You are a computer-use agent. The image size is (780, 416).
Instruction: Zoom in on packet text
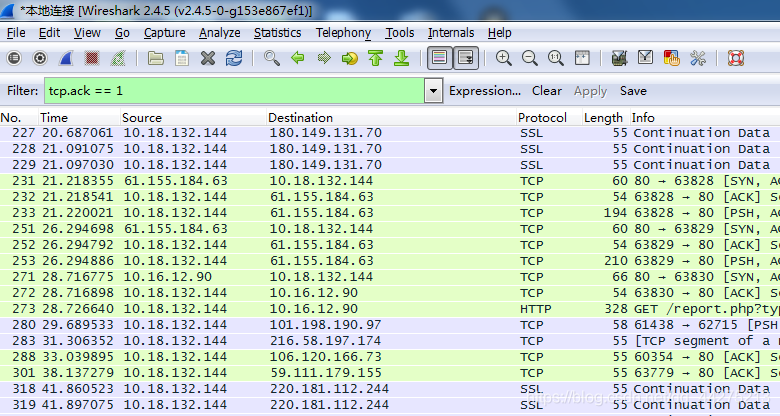pyautogui.click(x=503, y=58)
